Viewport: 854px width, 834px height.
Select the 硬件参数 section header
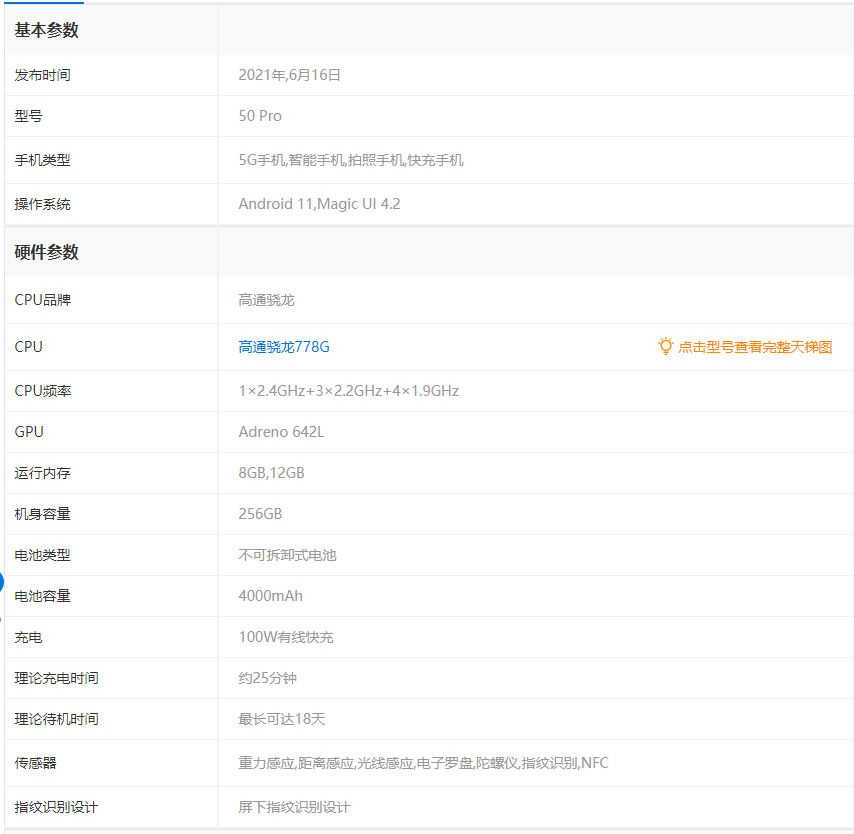[x=48, y=253]
